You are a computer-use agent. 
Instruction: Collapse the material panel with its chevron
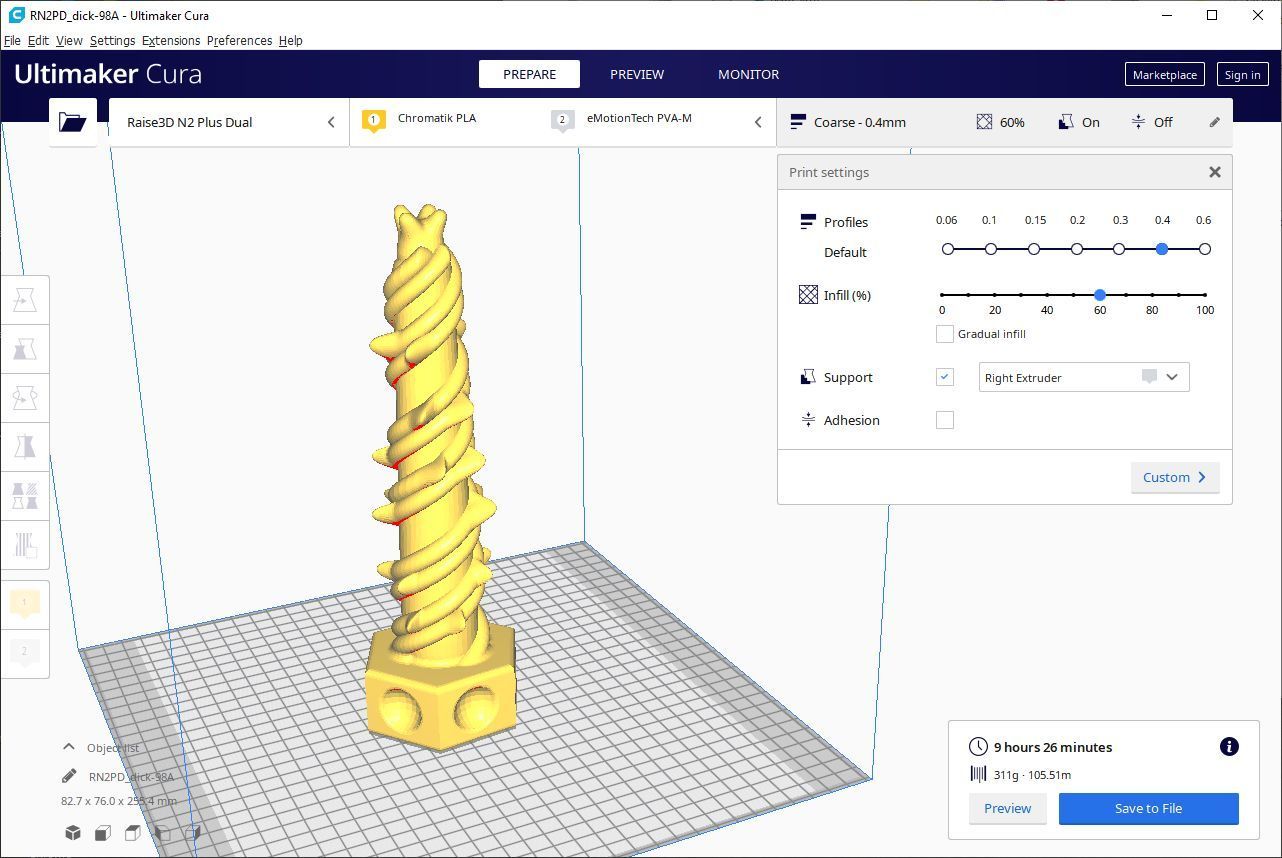[x=758, y=122]
